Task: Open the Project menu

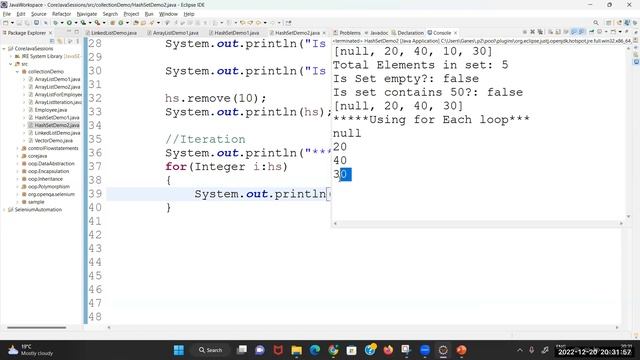Action: click(x=131, y=14)
